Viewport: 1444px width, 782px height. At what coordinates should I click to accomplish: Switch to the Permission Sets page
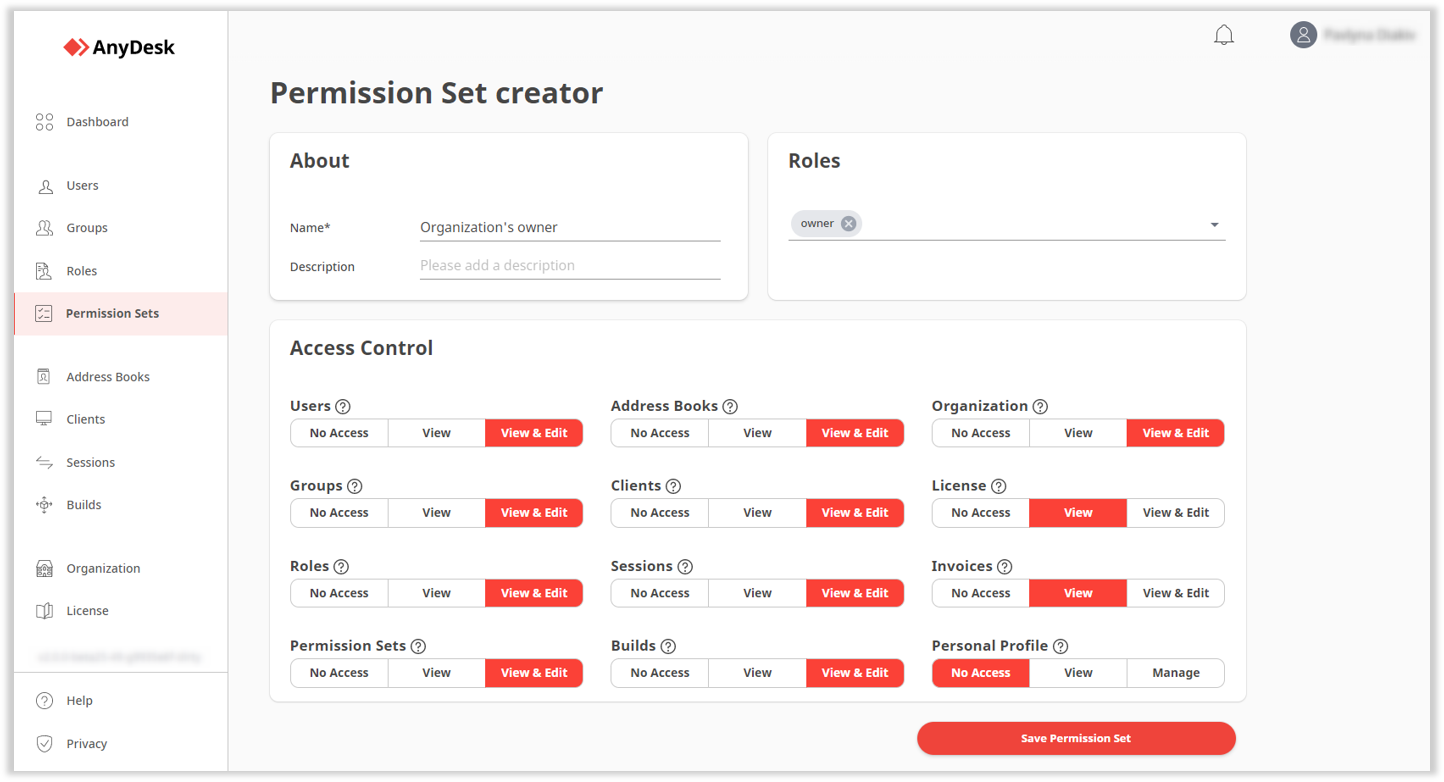click(x=113, y=313)
